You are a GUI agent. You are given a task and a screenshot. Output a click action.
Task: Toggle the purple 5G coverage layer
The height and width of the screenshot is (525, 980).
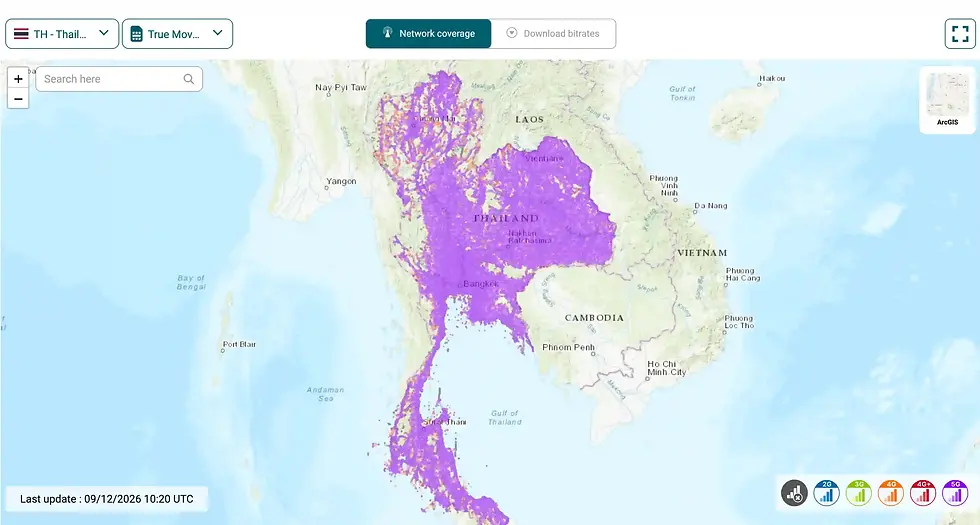pyautogui.click(x=955, y=492)
